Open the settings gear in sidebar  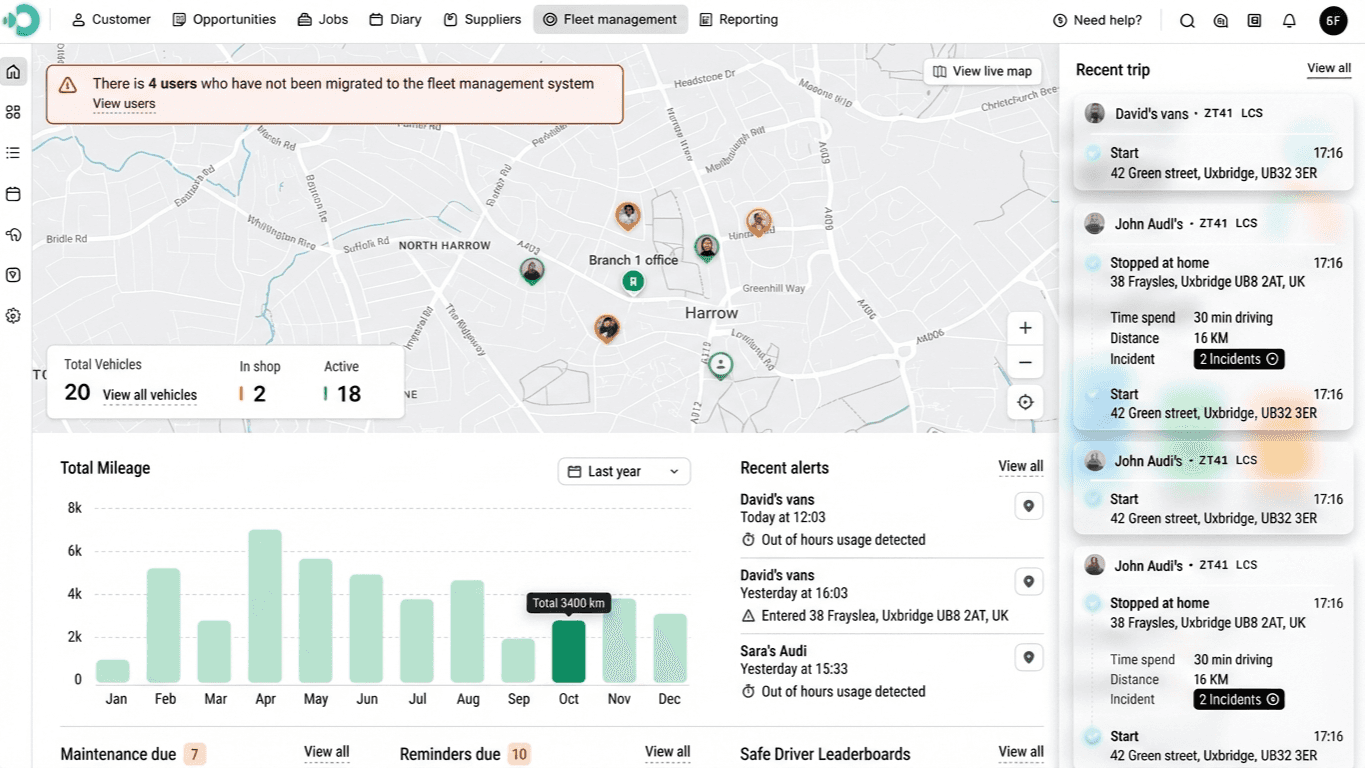(x=13, y=316)
